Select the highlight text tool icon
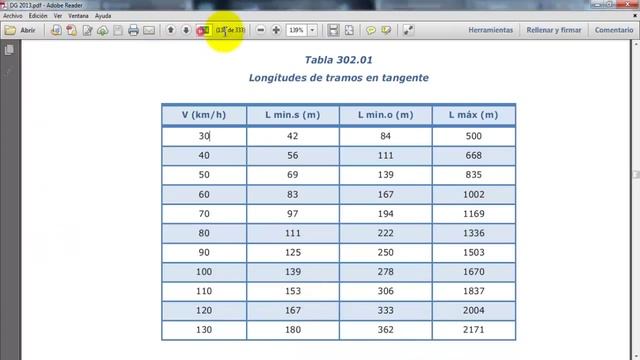Viewport: 640px width, 360px height. click(x=386, y=30)
